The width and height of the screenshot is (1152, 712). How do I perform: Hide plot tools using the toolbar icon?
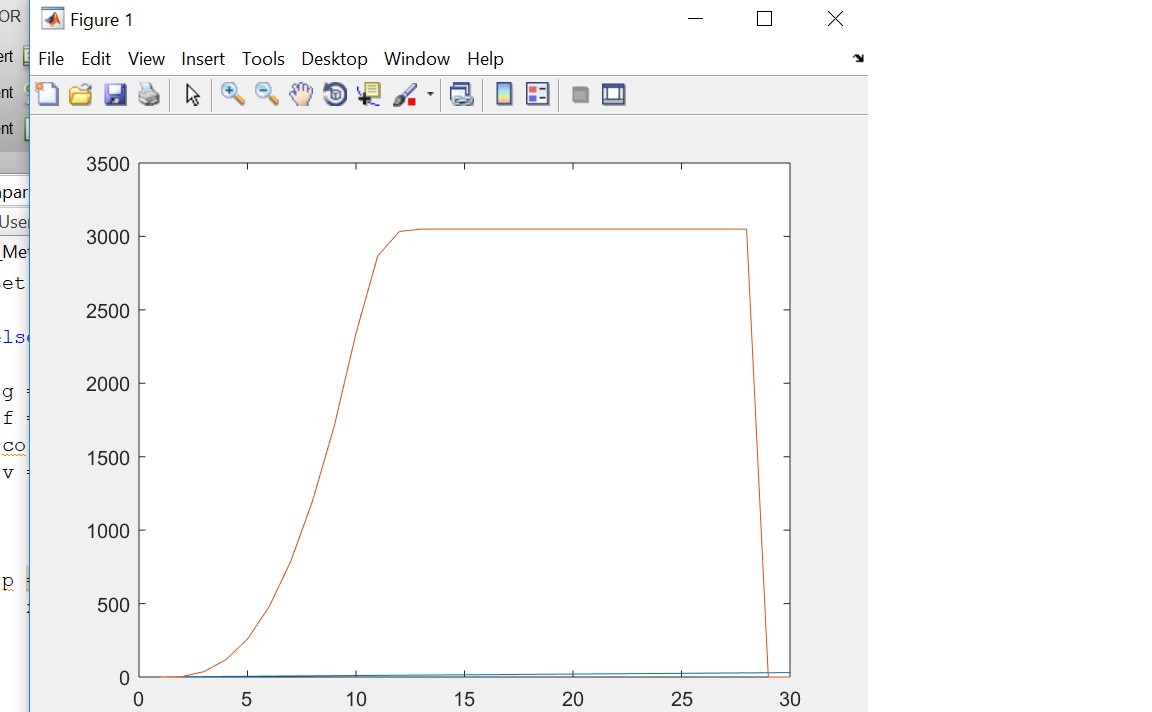580,95
